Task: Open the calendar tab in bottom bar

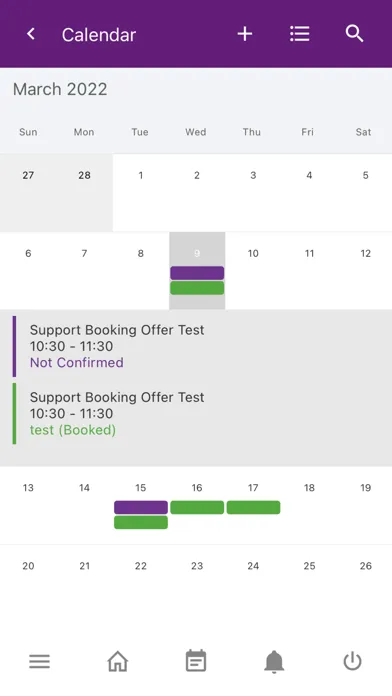Action: tap(196, 661)
